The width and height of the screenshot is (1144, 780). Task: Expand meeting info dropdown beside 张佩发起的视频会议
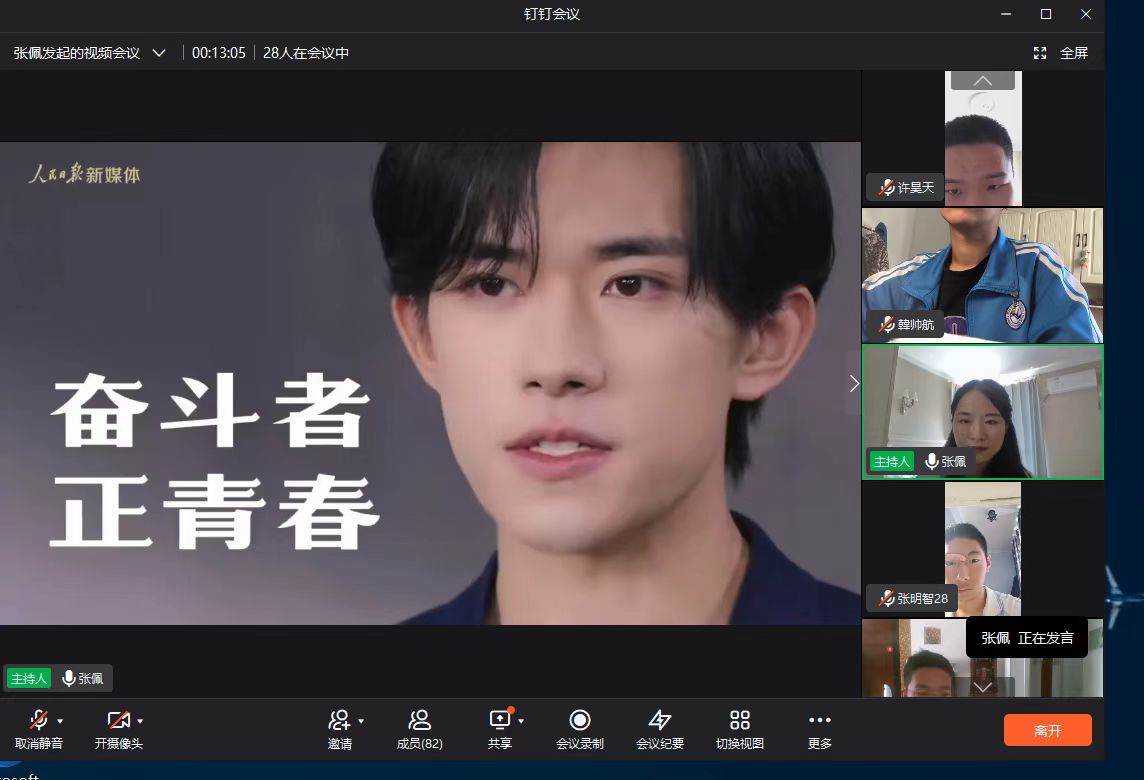pos(159,53)
